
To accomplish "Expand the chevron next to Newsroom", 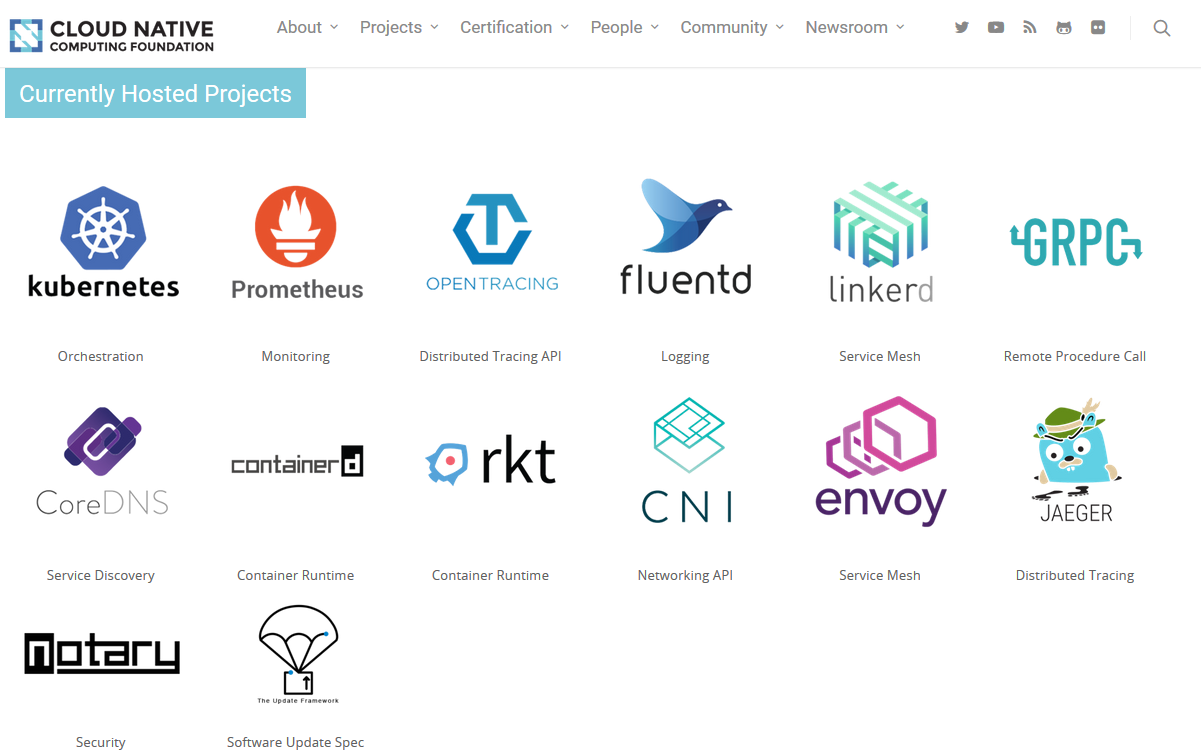I will [x=900, y=28].
